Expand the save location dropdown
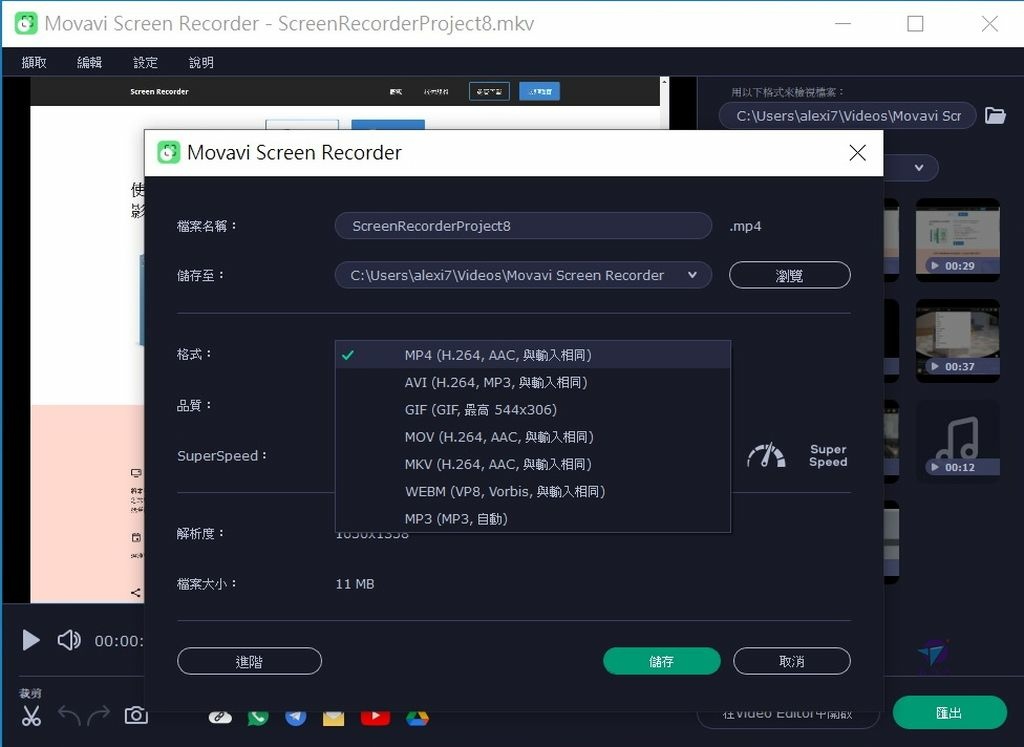The image size is (1024, 747). pos(692,275)
